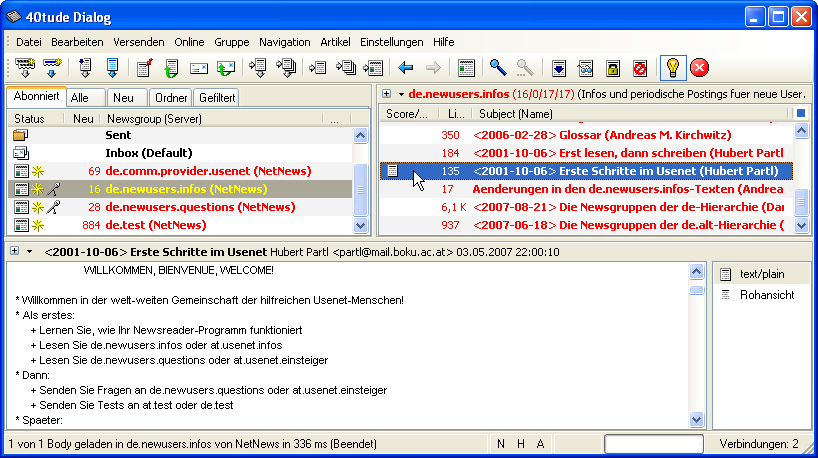Viewport: 818px width, 458px height.
Task: Click the padlock icon in toolbar
Action: pos(613,68)
